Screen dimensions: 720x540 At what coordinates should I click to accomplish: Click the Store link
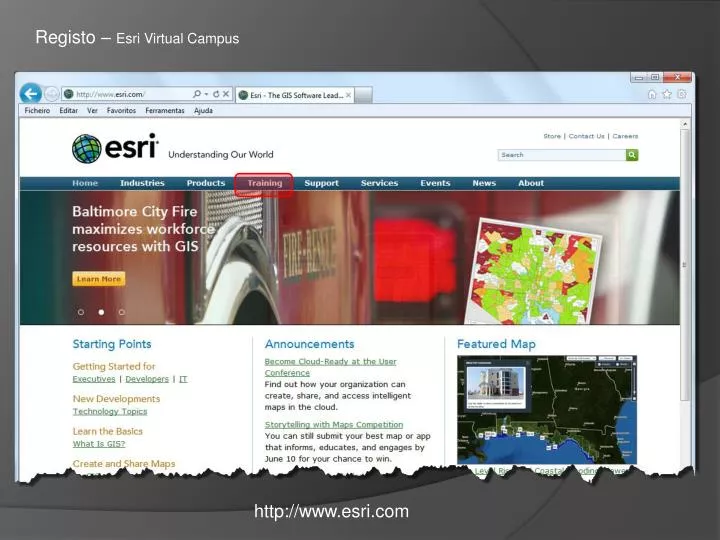(x=552, y=136)
